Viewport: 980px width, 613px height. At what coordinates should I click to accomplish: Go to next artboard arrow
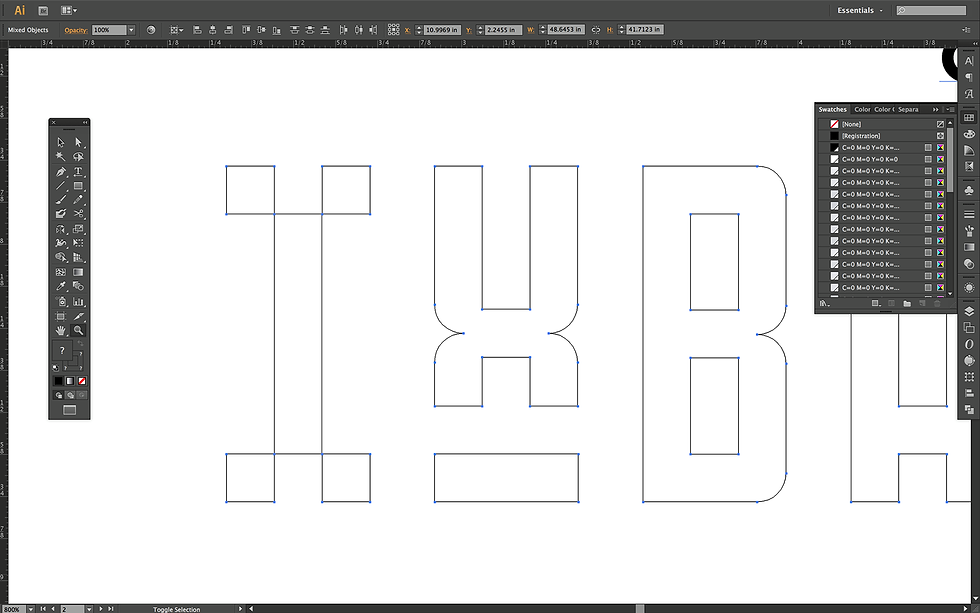(101, 609)
